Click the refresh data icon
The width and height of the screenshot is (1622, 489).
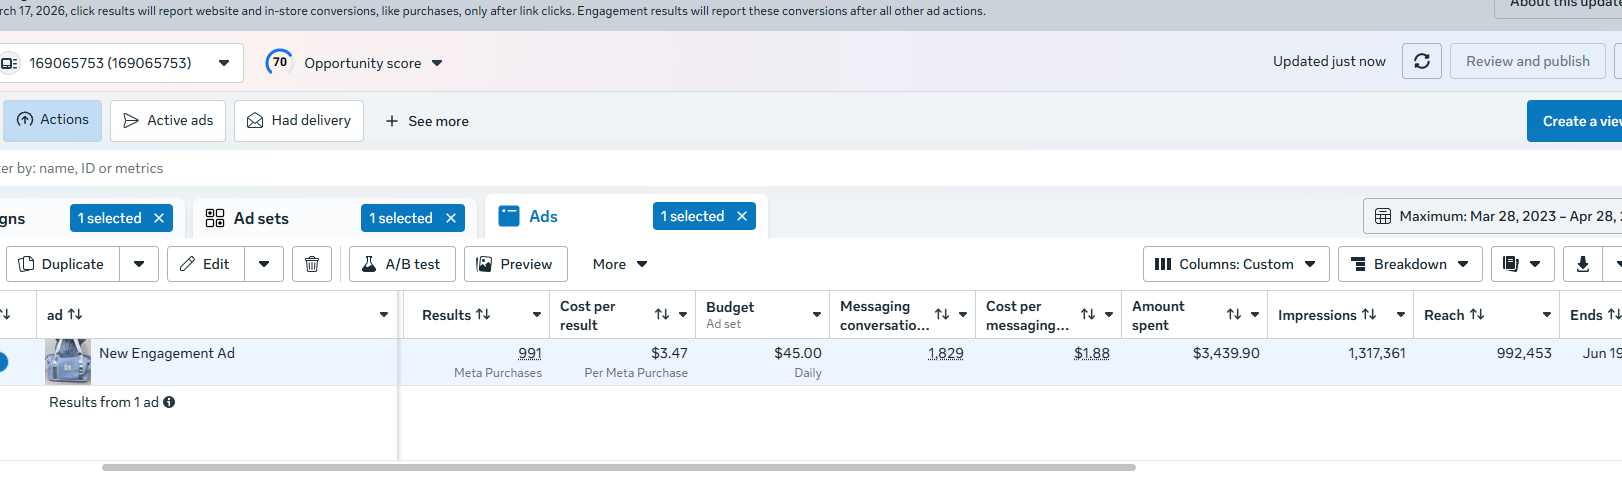(x=1422, y=61)
